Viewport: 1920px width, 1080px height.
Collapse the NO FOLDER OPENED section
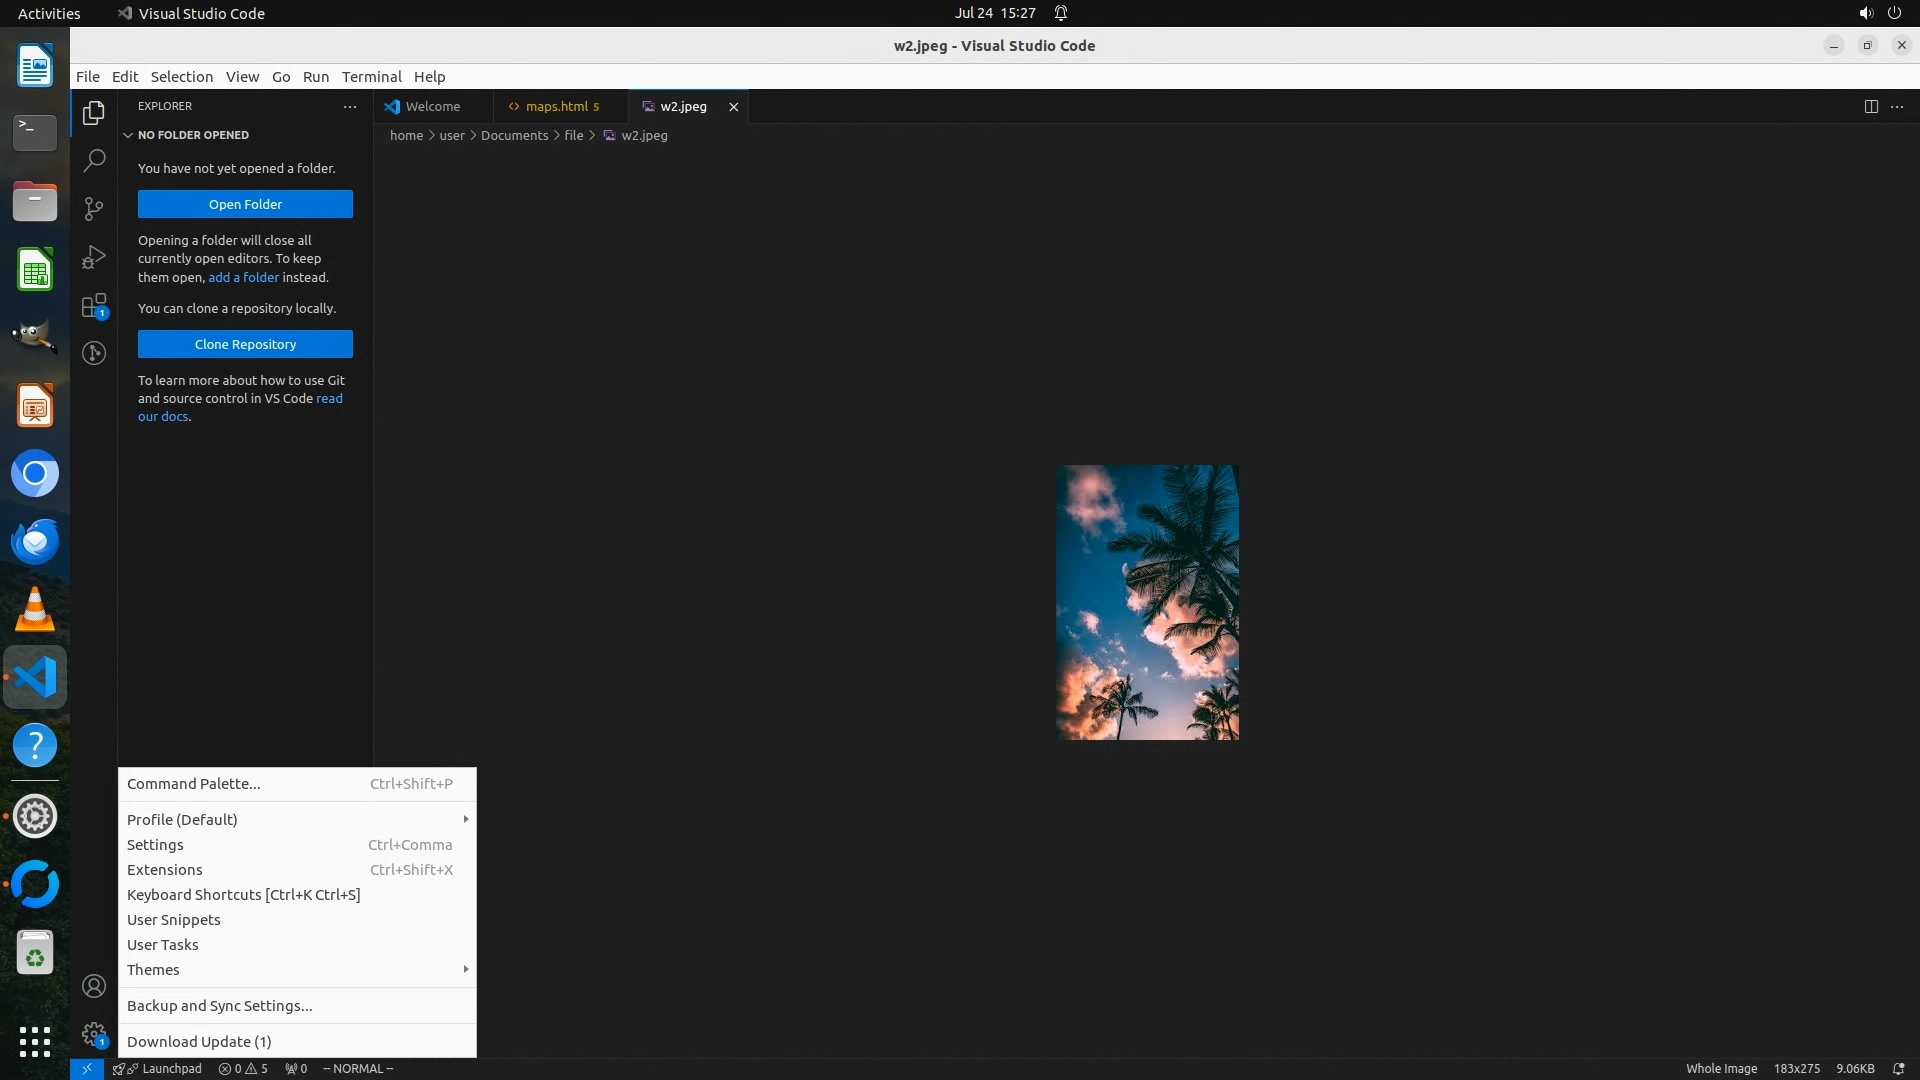click(128, 135)
